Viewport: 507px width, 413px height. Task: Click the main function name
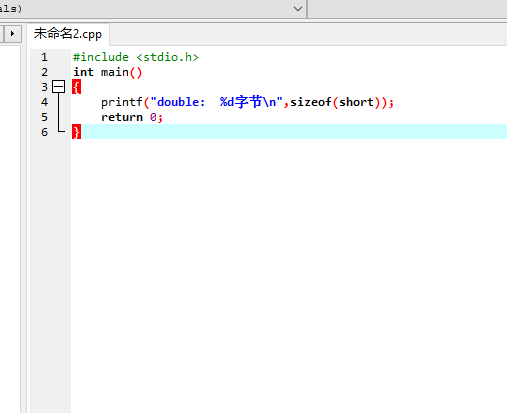pos(115,72)
